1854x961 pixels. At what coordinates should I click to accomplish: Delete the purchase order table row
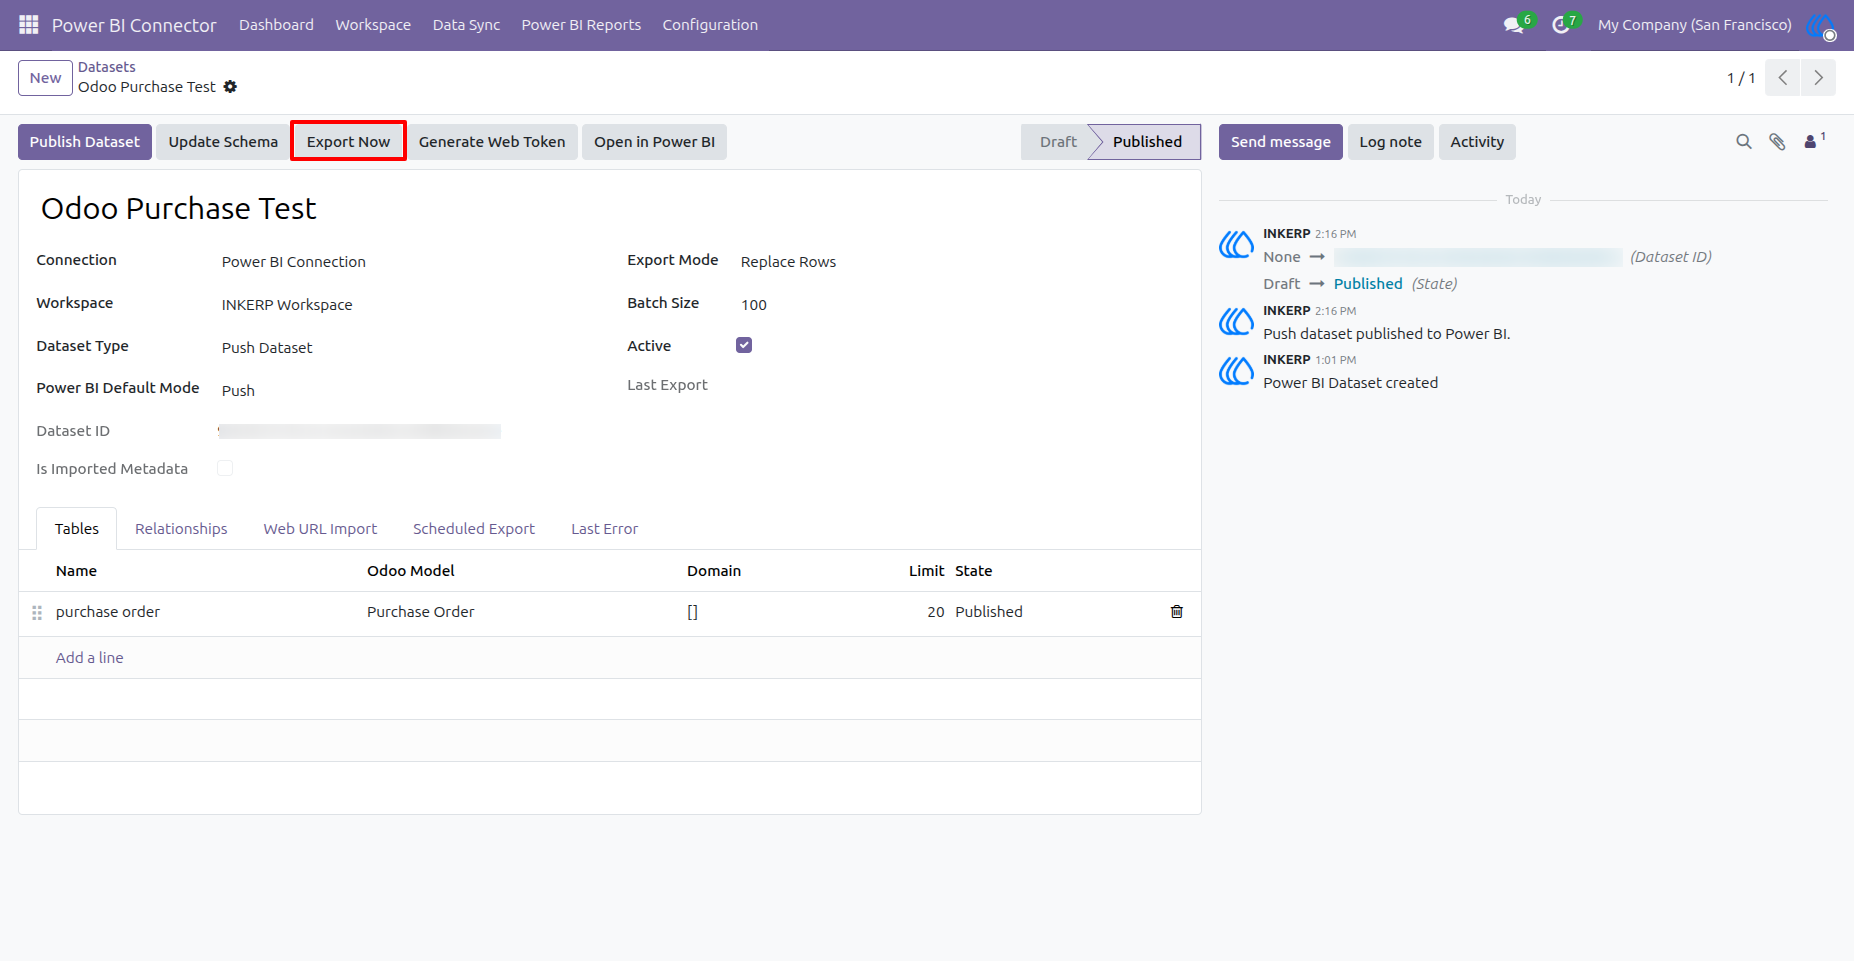click(1177, 612)
